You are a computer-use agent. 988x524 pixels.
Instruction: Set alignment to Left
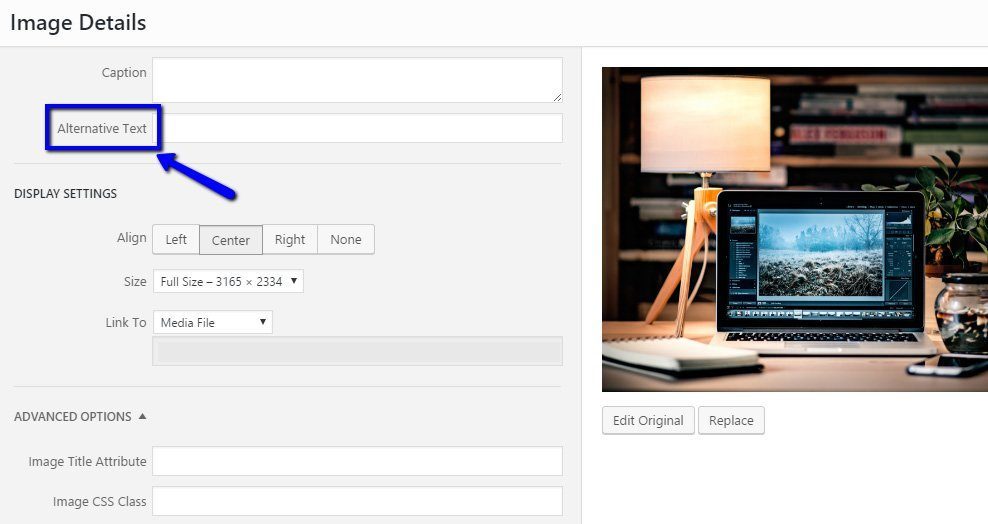tap(176, 239)
